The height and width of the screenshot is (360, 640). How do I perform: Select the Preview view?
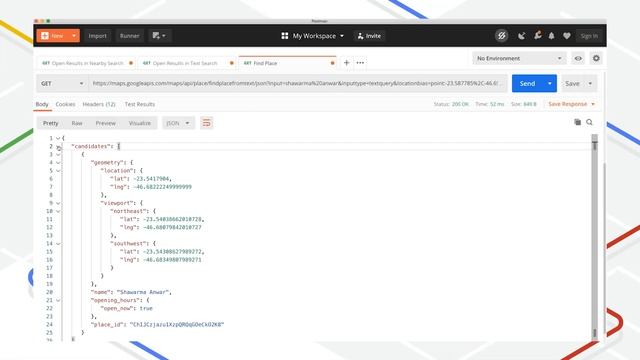[x=106, y=123]
